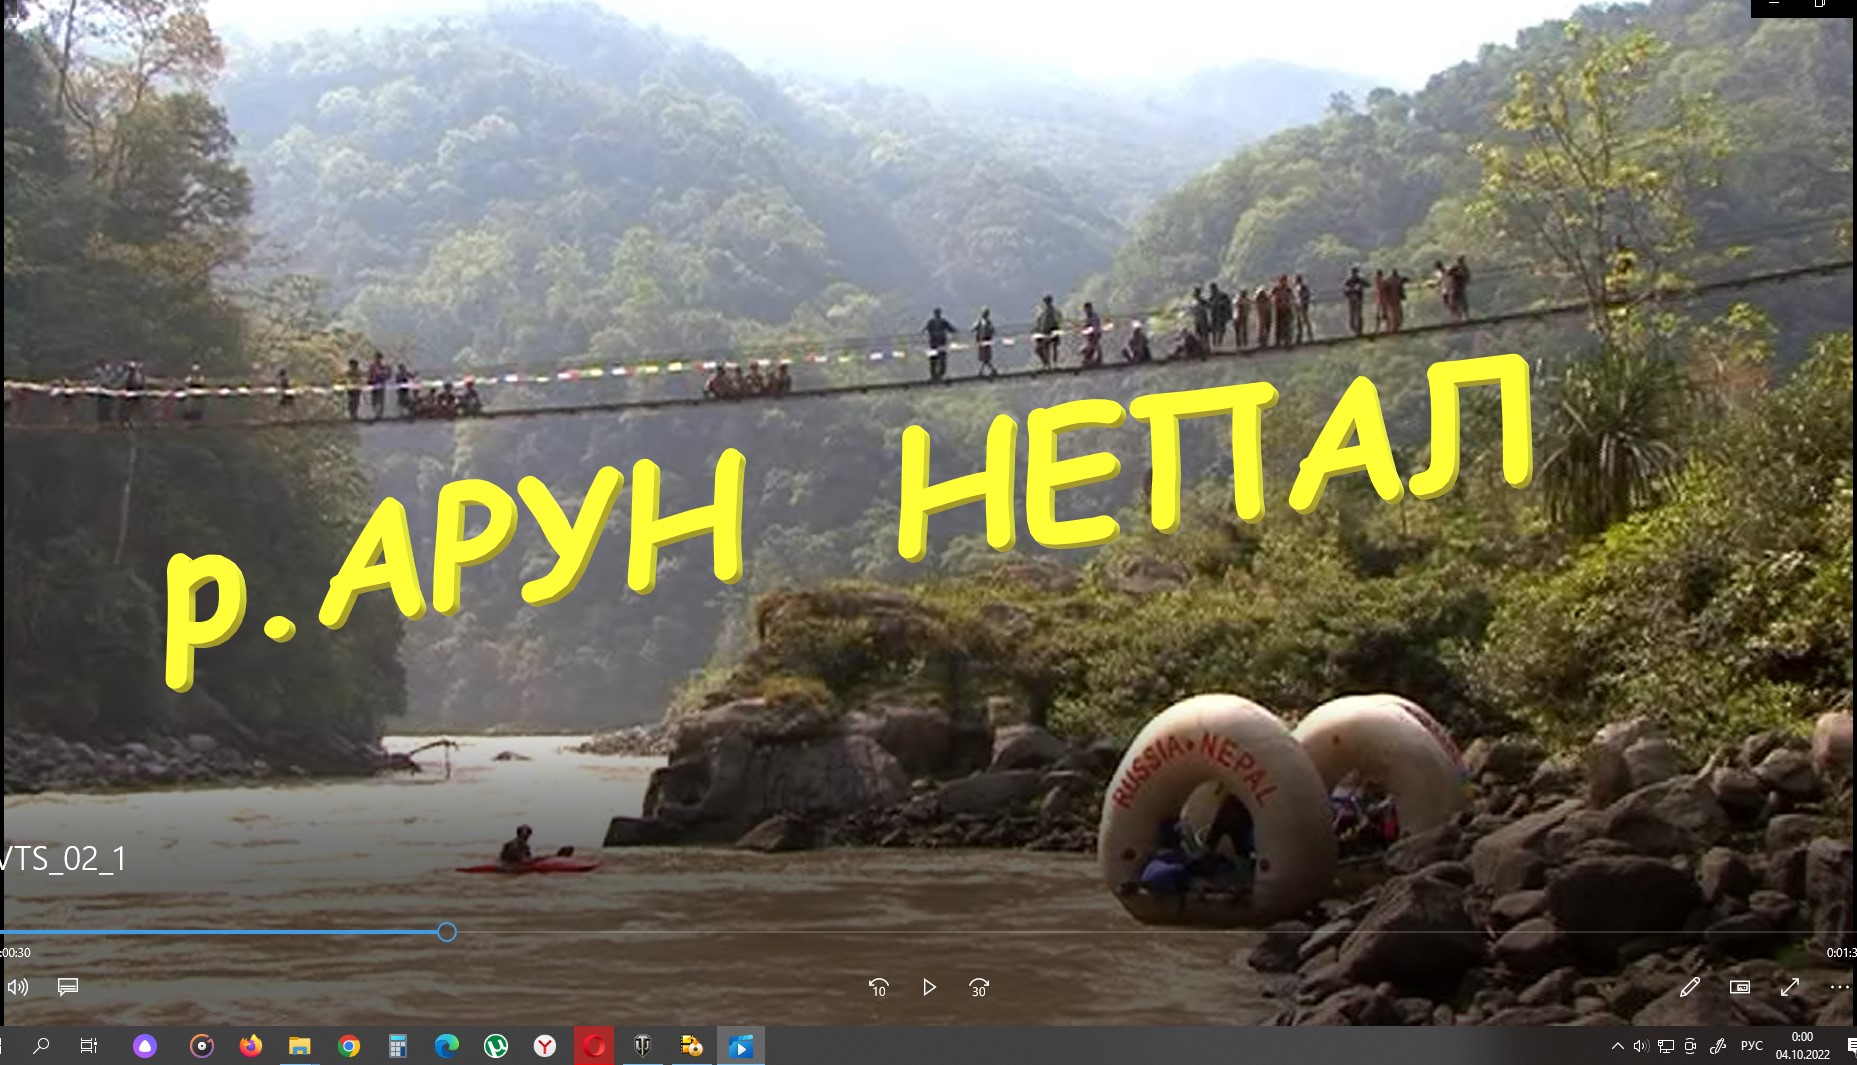
Task: Switch the РУС input language
Action: click(x=1751, y=1046)
